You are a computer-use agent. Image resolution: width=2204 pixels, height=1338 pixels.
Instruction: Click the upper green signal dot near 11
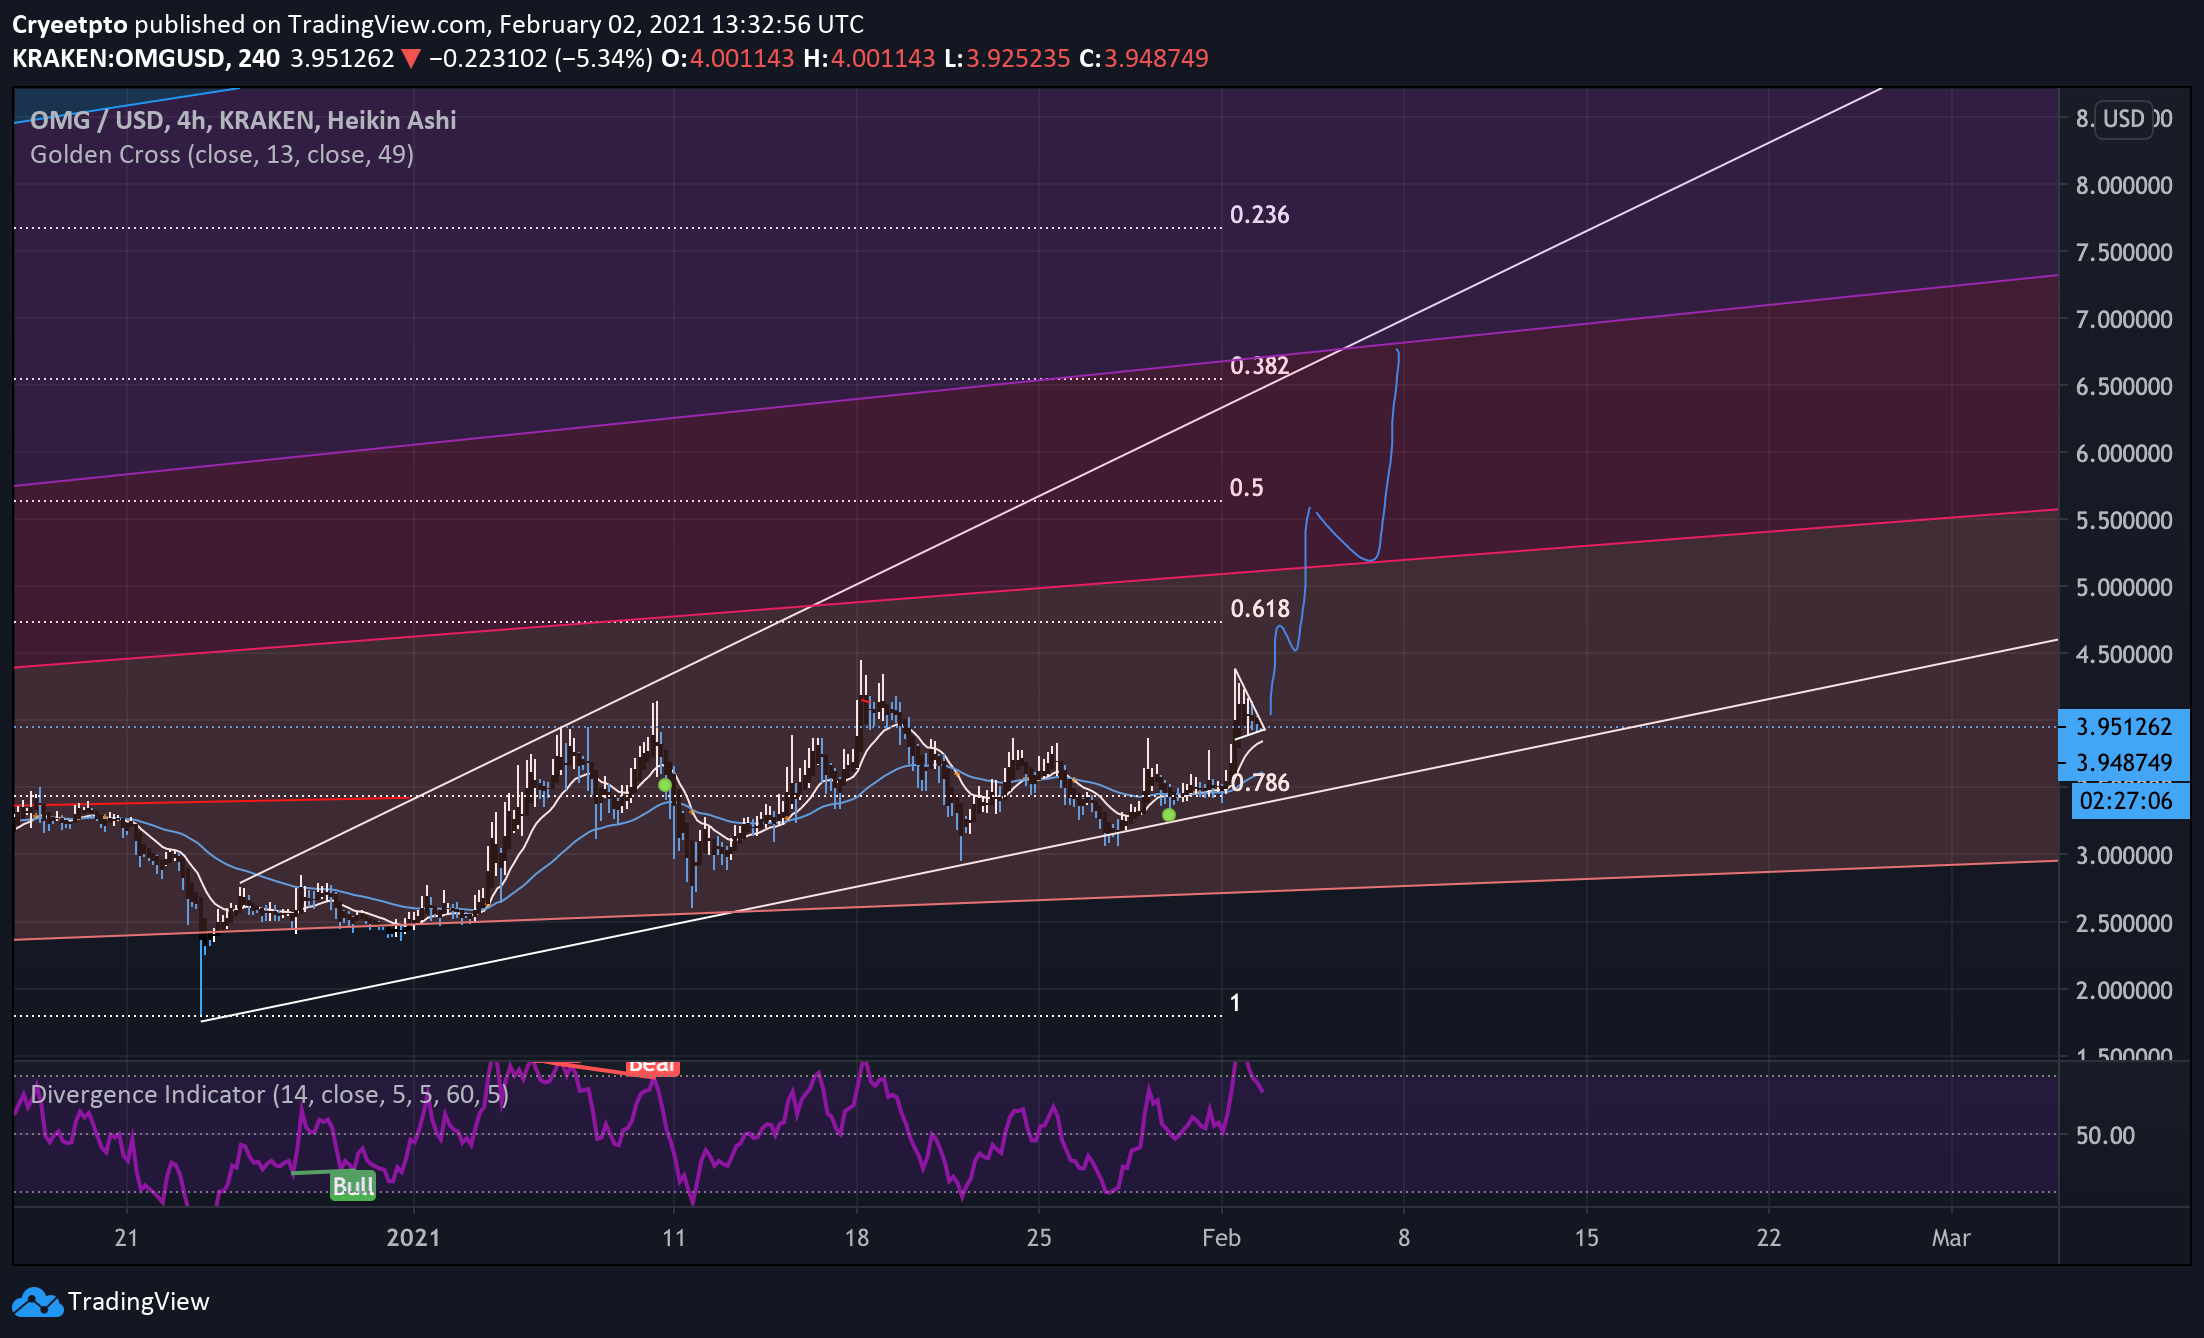point(665,785)
